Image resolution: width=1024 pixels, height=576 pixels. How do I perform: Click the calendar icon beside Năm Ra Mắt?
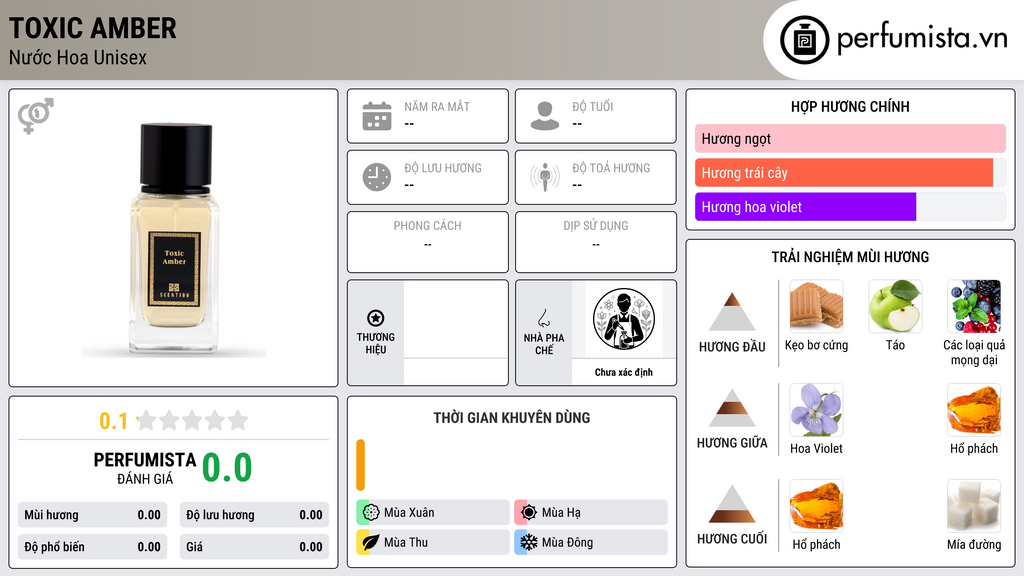[x=377, y=116]
